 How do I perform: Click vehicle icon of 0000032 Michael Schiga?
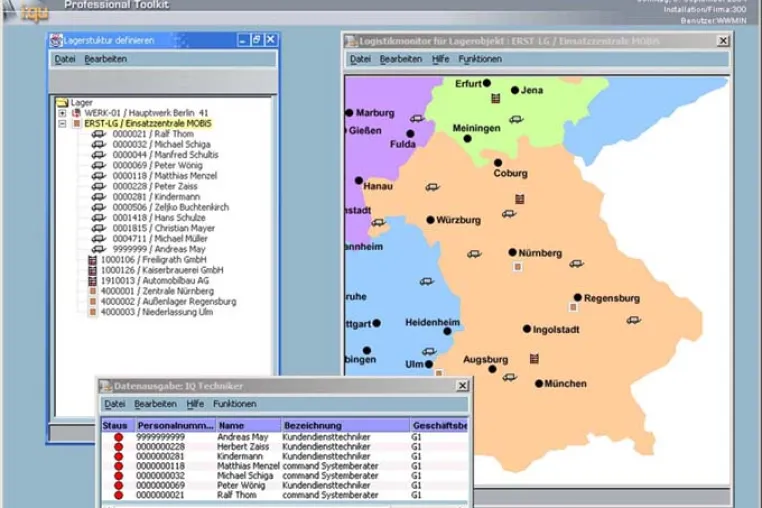click(99, 144)
